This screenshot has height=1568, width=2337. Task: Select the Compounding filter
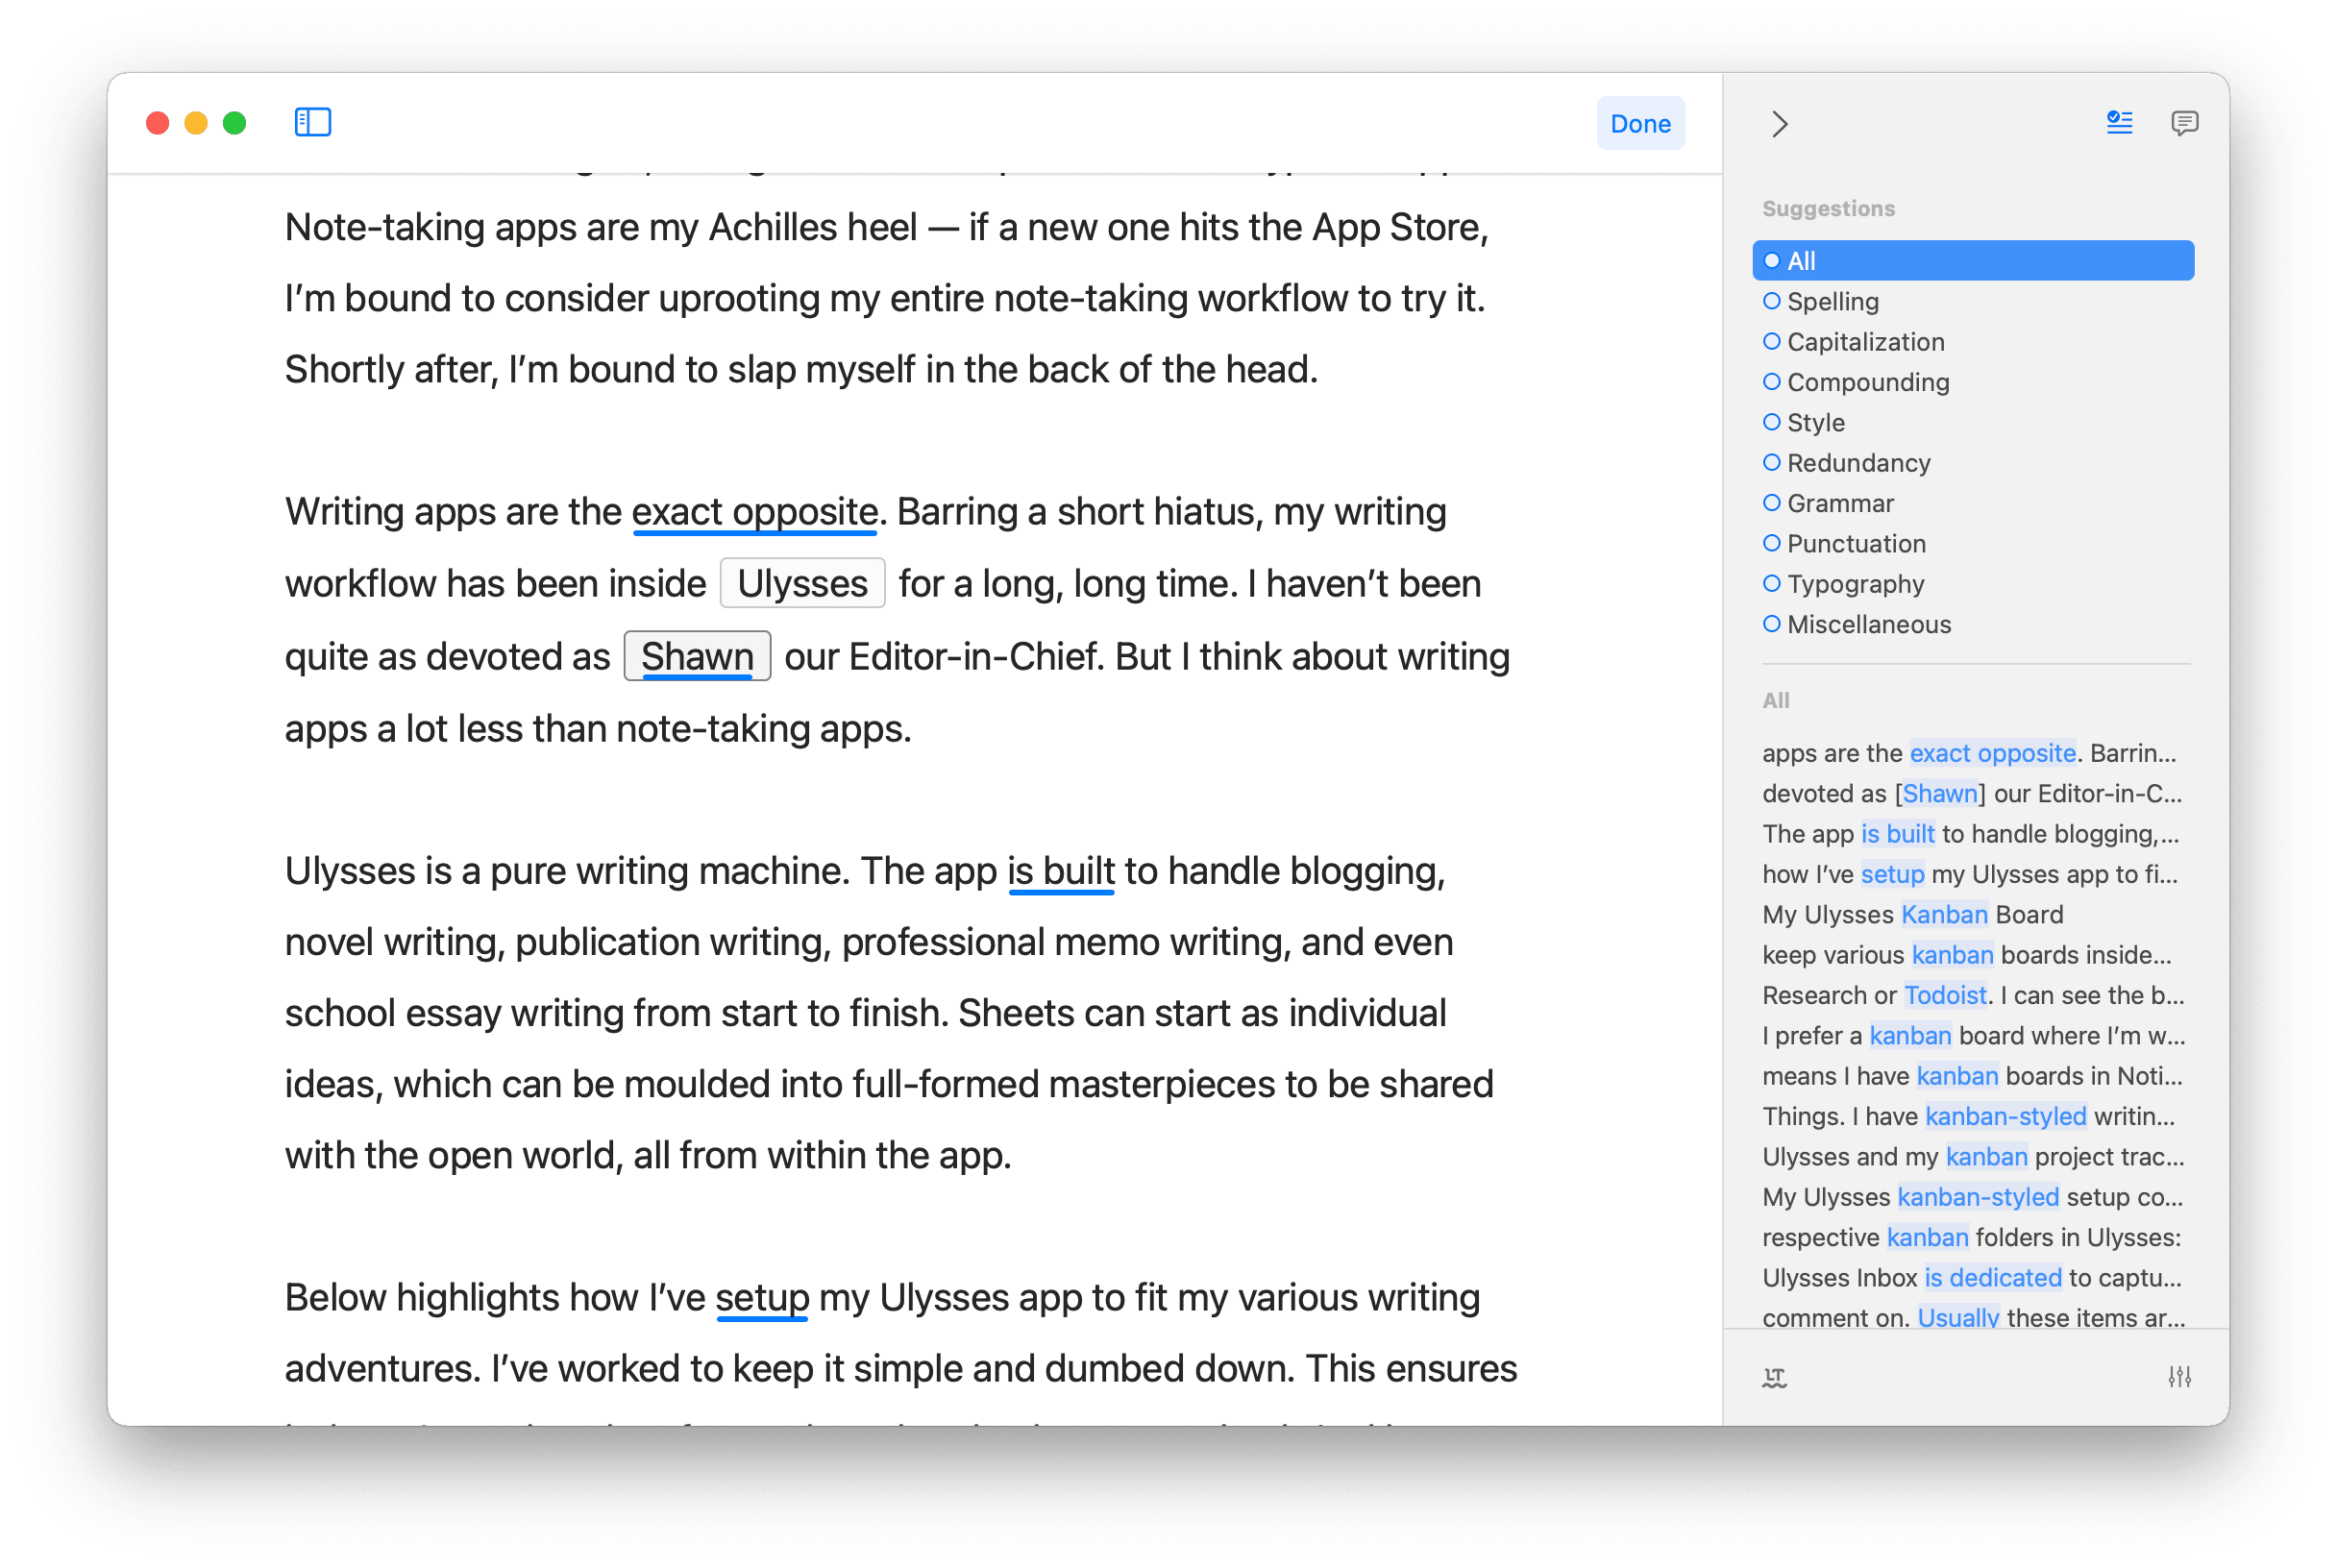tap(1974, 382)
